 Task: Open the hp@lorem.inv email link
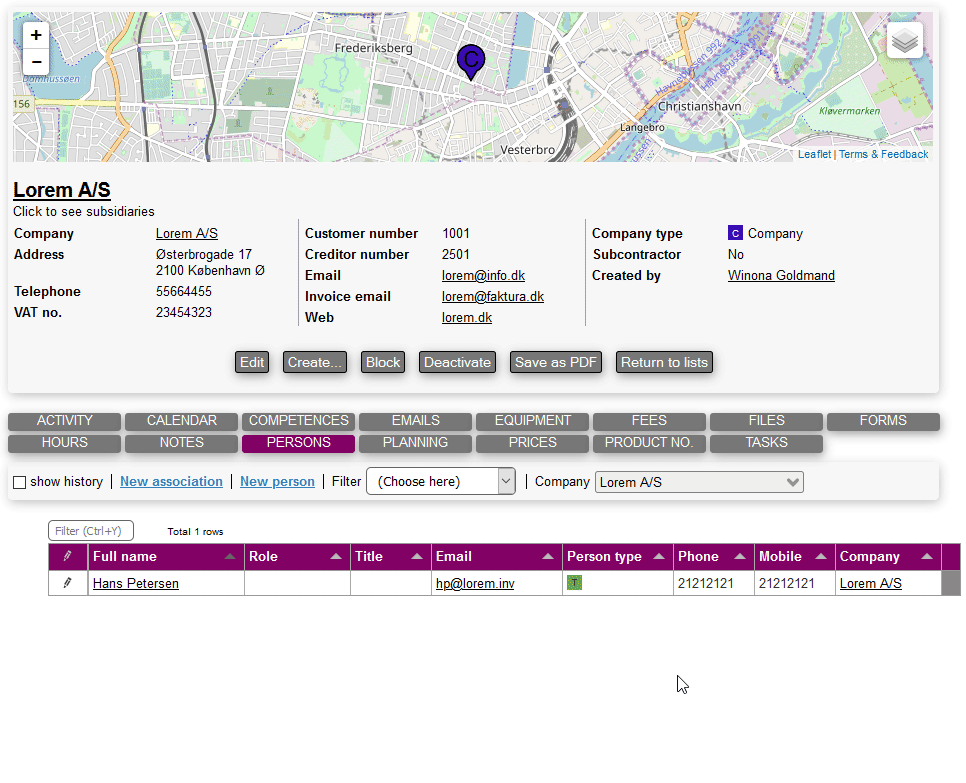click(475, 583)
